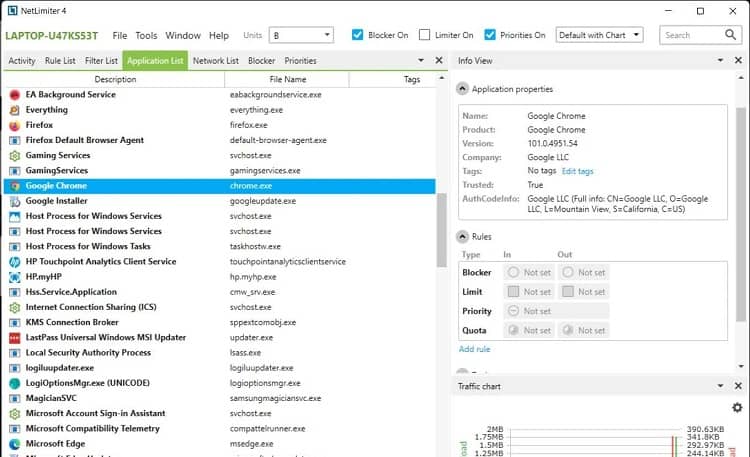This screenshot has width=750, height=457.
Task: Click the LastPass Universal Windows MSI Updater icon
Action: 15,338
